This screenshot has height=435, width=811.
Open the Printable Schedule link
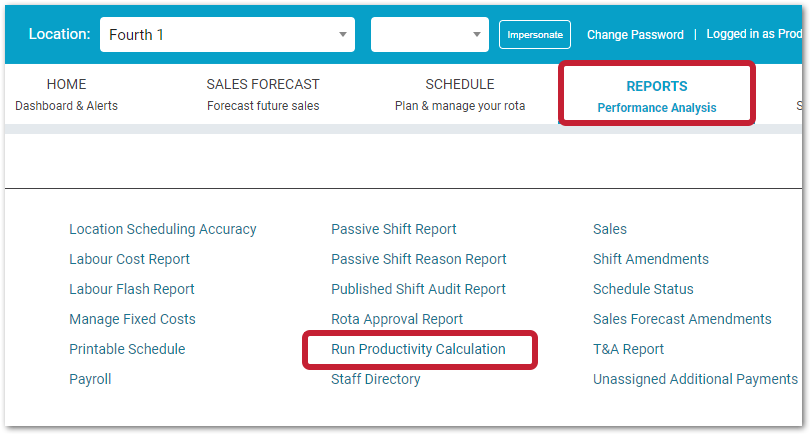point(127,349)
